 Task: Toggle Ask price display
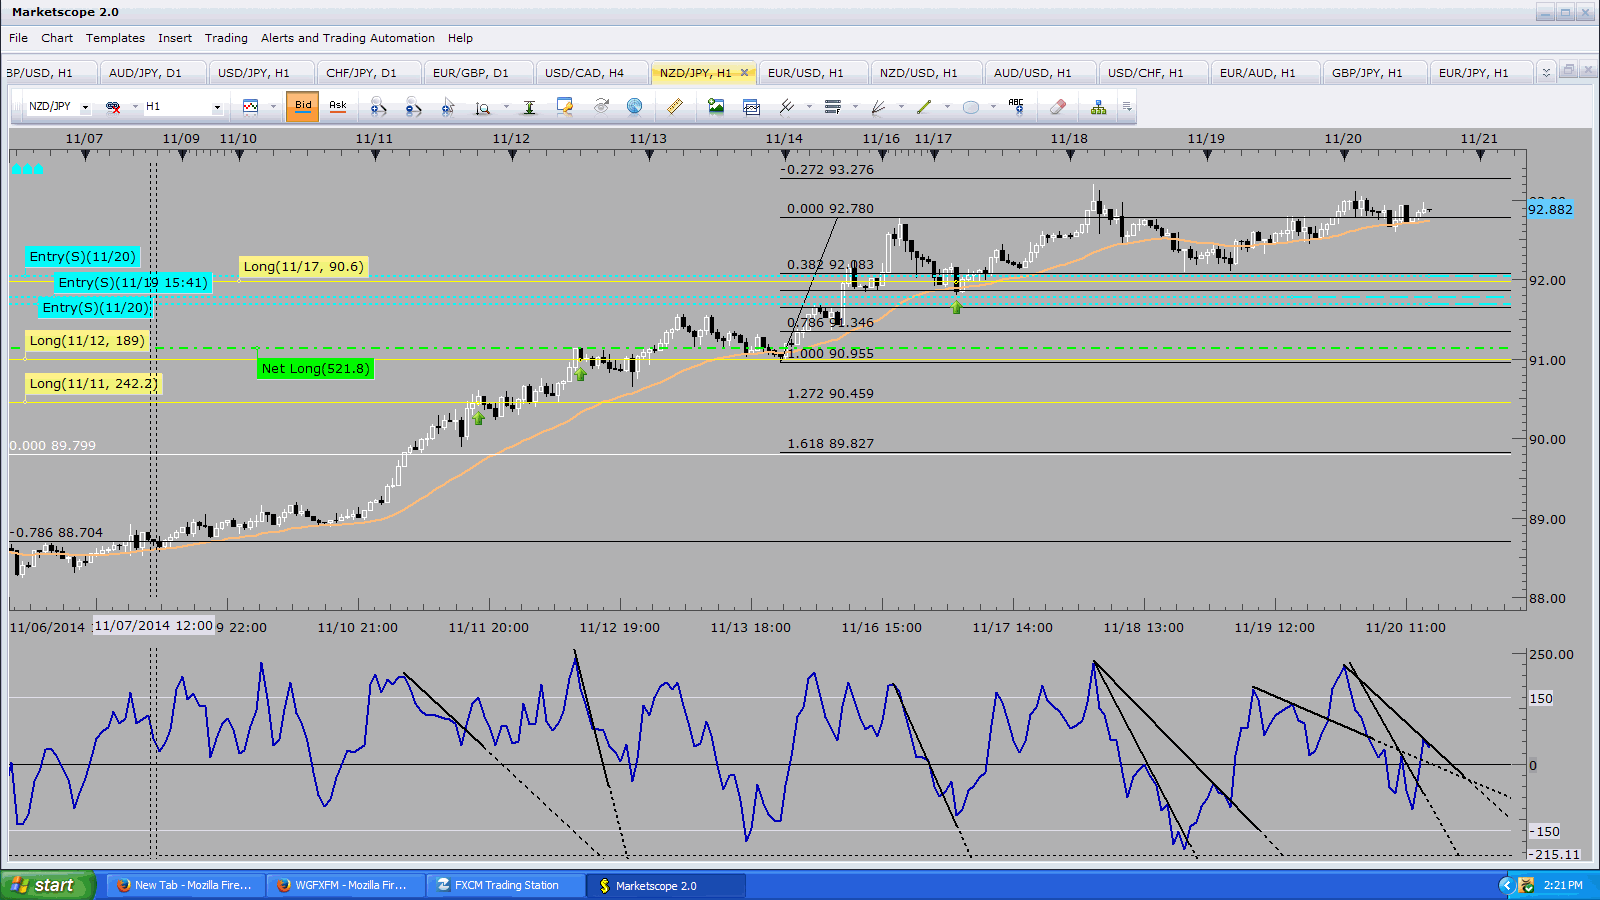(x=338, y=106)
